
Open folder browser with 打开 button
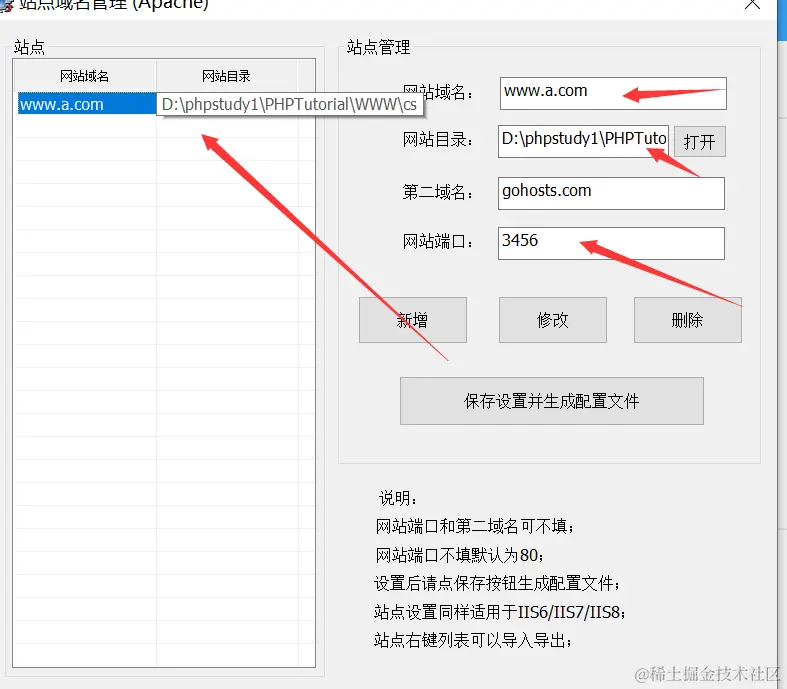(700, 142)
